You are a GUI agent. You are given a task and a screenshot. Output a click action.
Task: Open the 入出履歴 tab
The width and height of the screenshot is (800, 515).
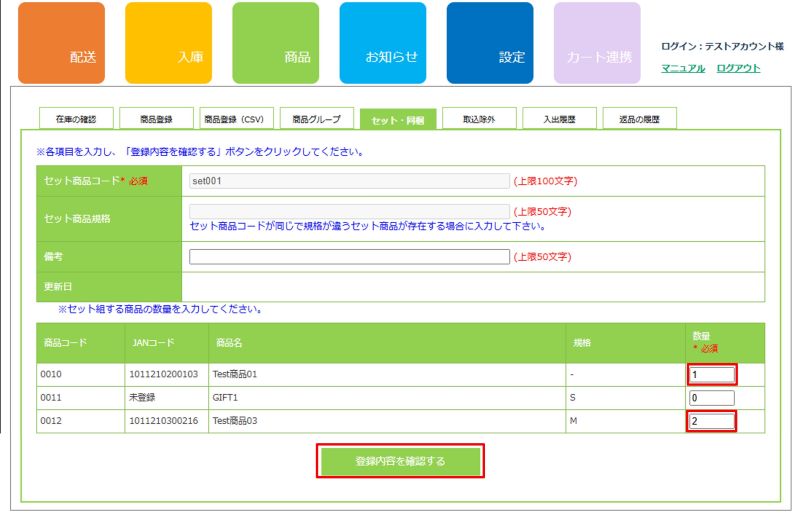pos(559,119)
